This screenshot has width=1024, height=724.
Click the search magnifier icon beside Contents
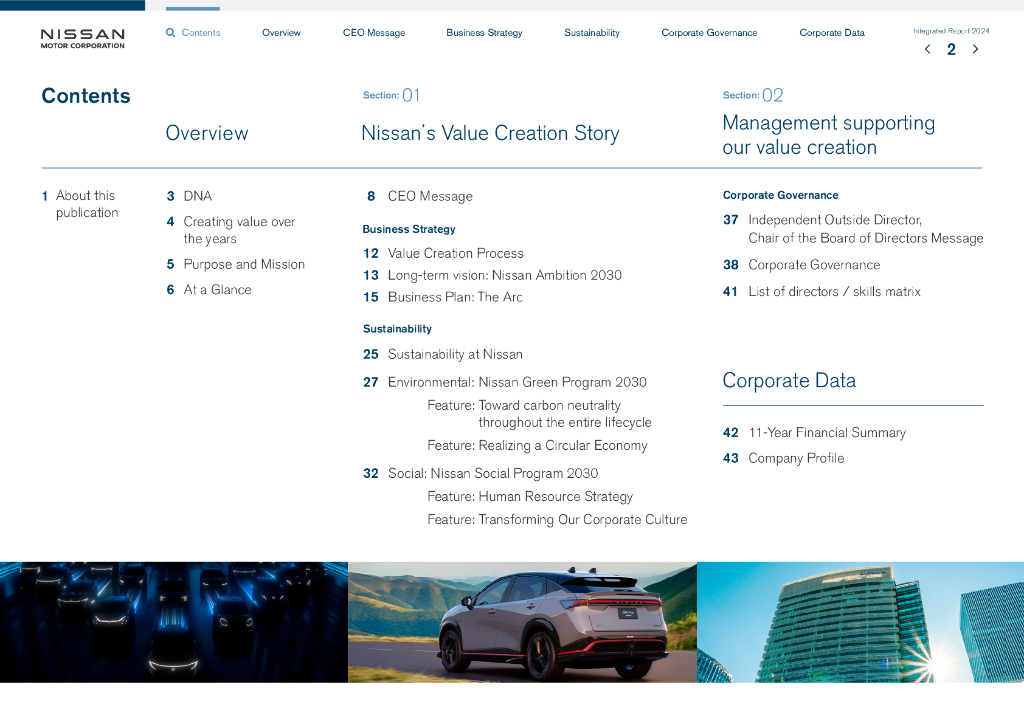coord(170,33)
